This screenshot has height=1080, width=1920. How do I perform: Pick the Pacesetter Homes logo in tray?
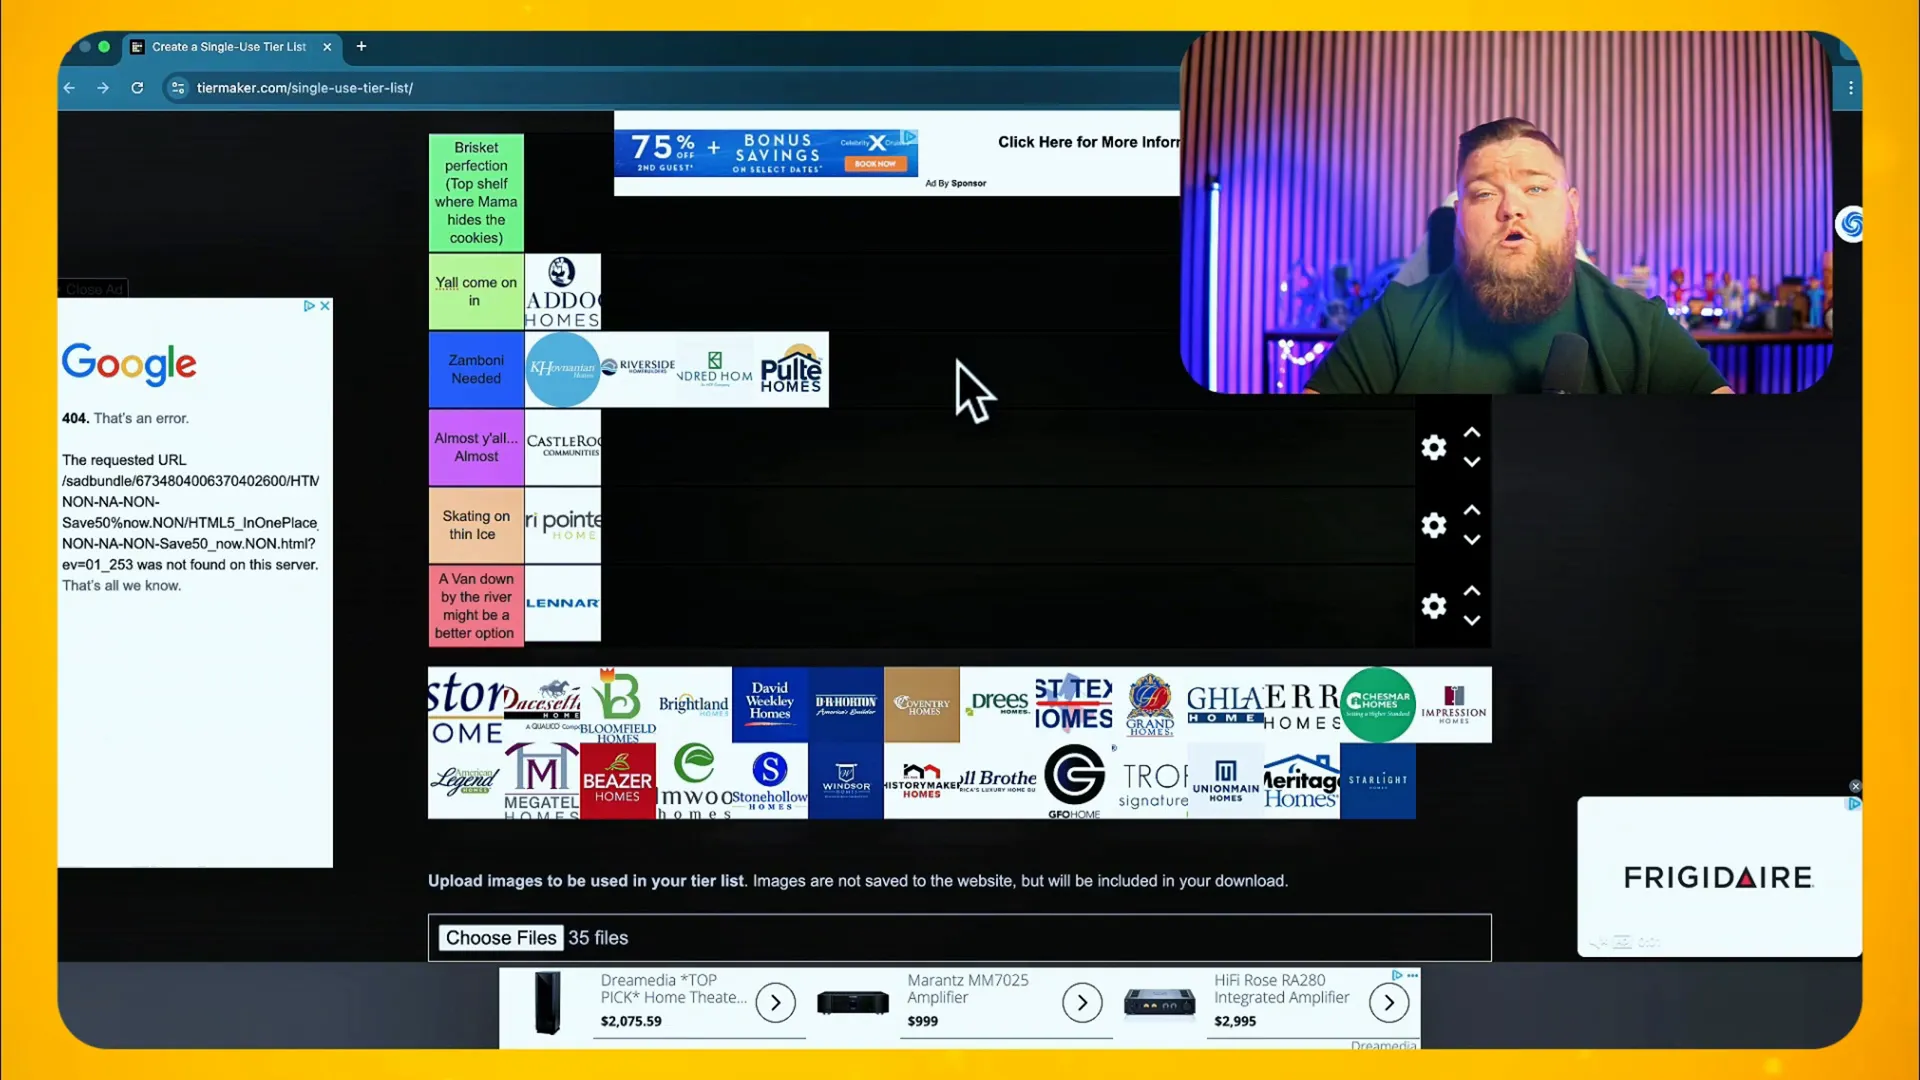[542, 704]
